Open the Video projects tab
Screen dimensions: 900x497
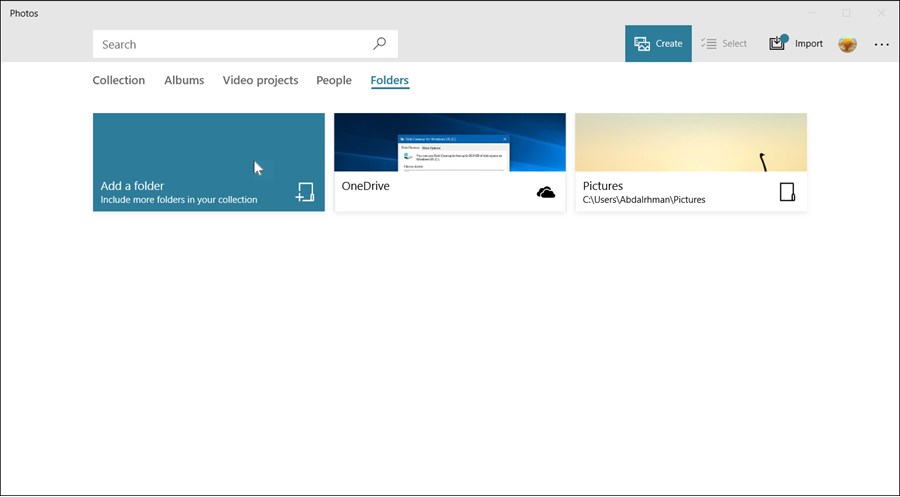261,80
